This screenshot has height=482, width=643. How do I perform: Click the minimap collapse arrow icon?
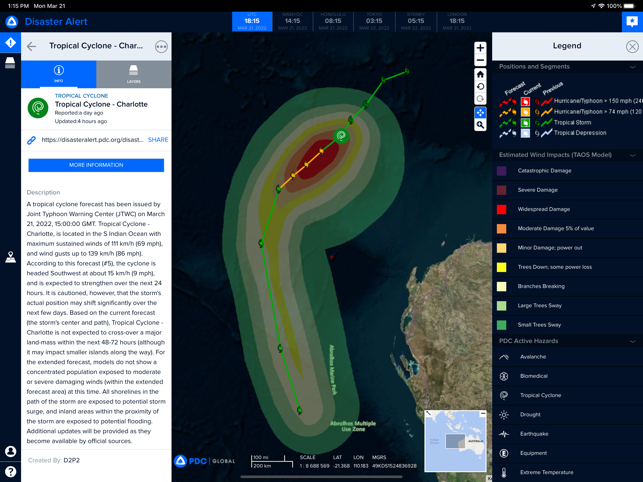tap(429, 413)
